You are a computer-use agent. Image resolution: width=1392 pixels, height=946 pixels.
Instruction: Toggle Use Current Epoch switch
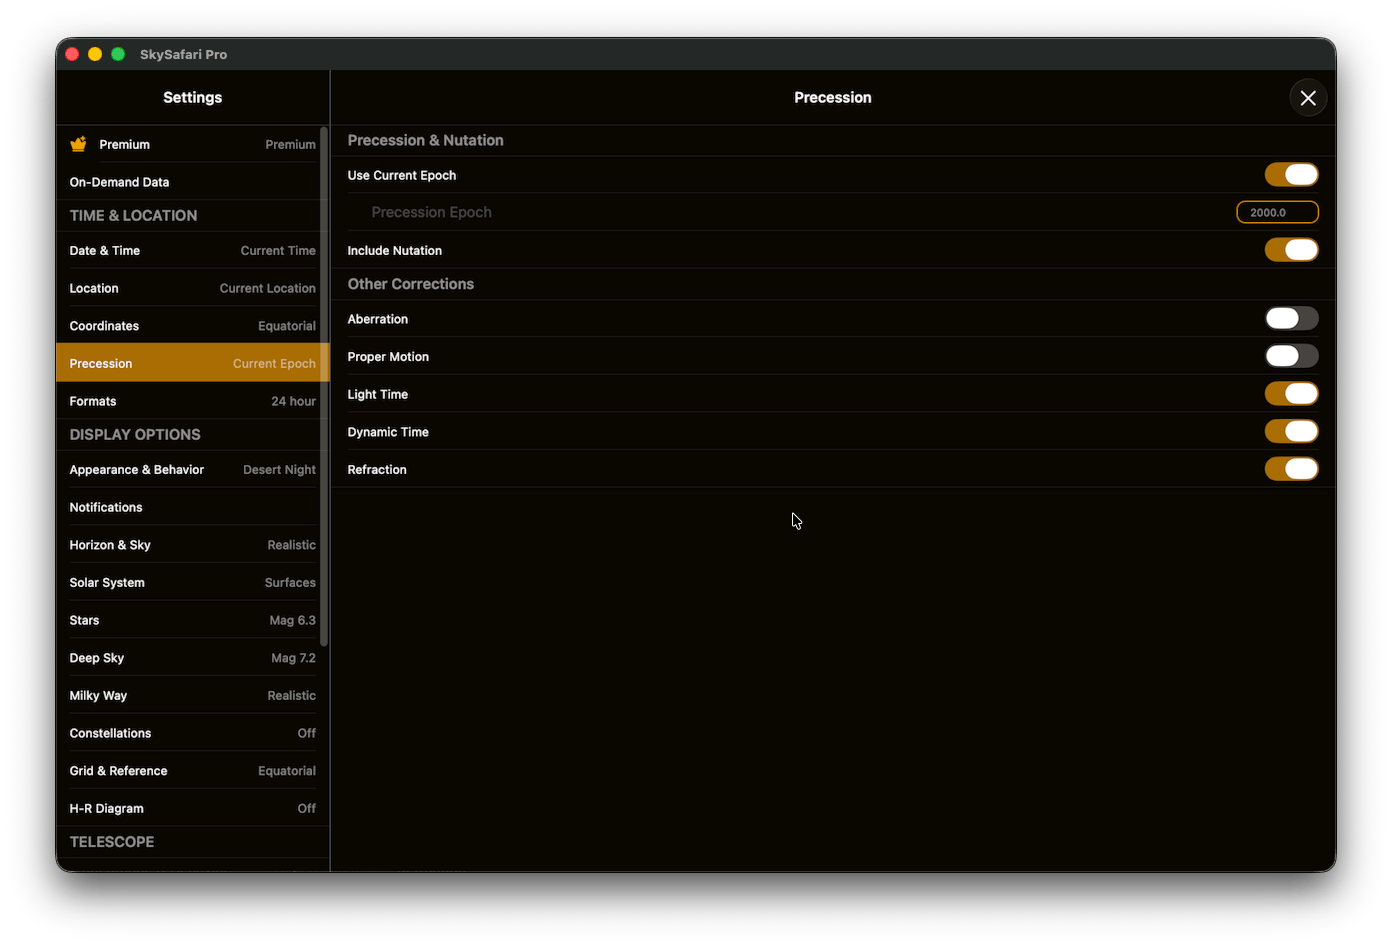[1291, 175]
